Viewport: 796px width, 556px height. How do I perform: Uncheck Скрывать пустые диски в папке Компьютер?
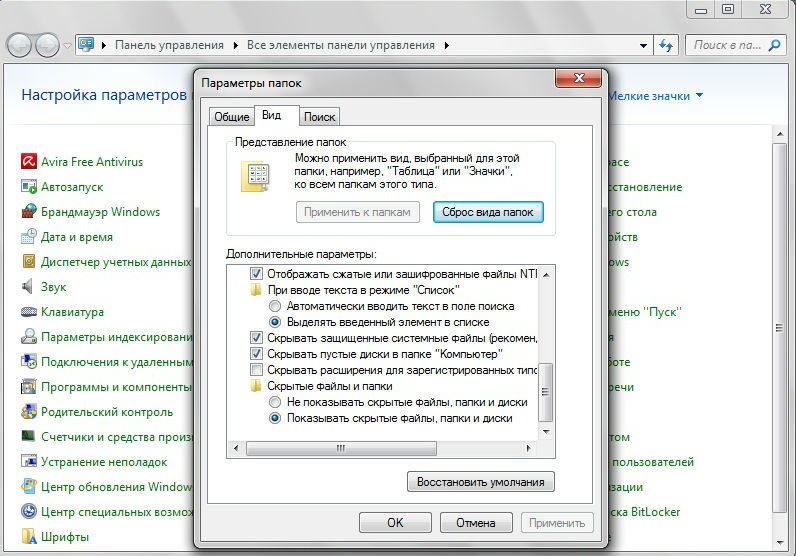pos(257,354)
